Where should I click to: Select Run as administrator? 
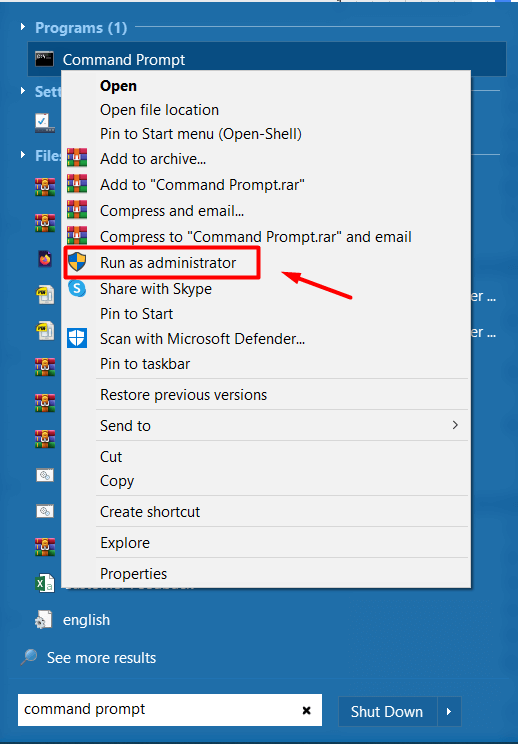[168, 262]
